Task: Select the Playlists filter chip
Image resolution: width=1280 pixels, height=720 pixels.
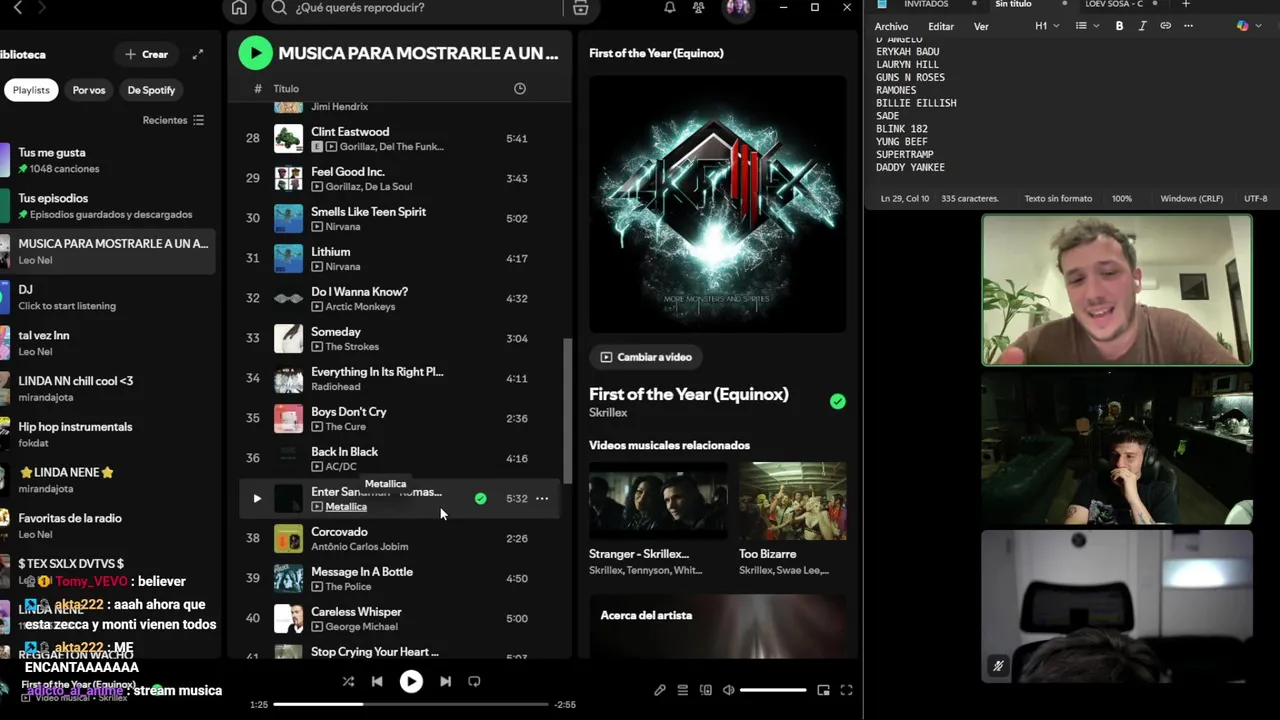Action: [31, 90]
